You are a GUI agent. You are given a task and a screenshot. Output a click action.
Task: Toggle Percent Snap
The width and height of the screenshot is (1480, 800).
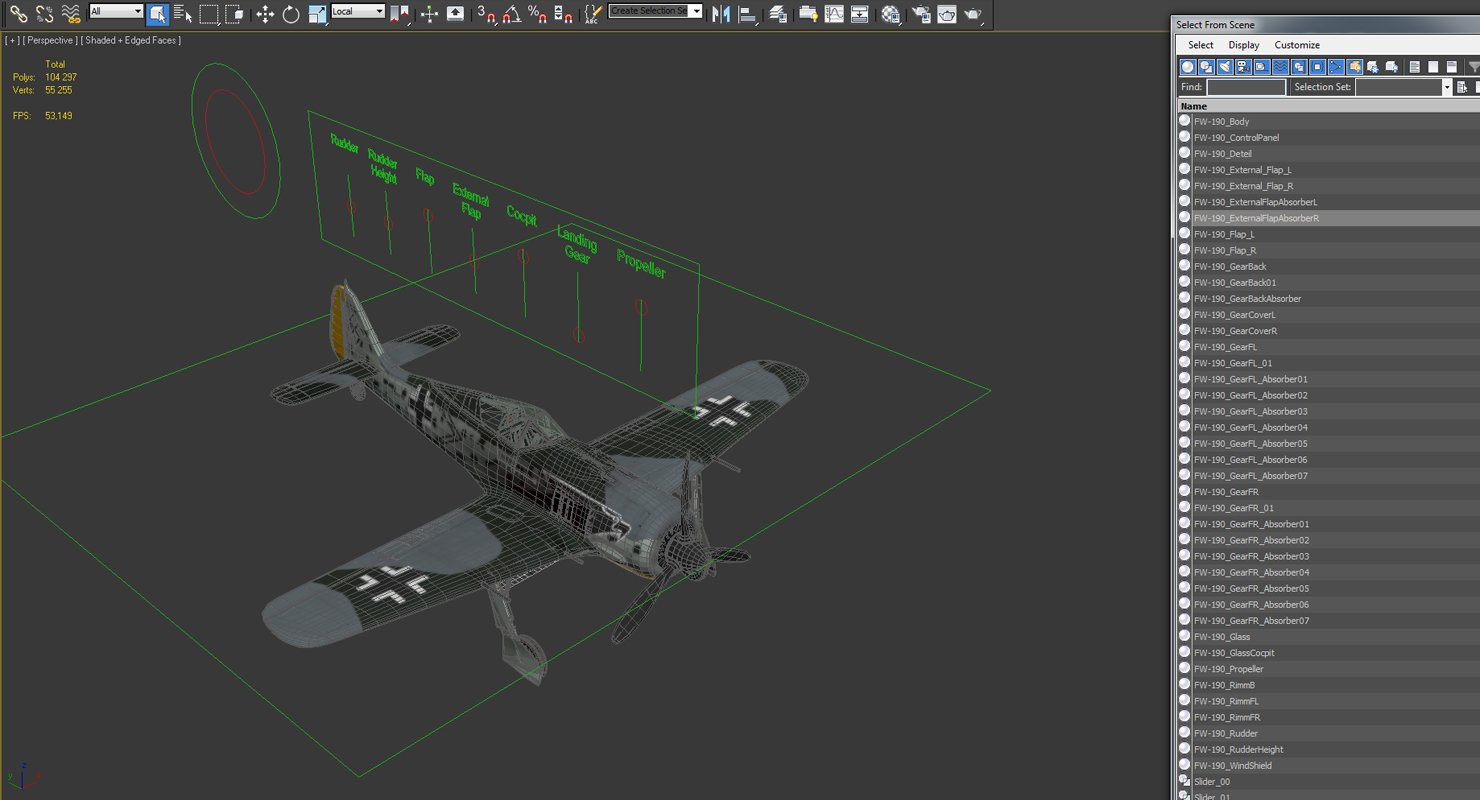[538, 14]
